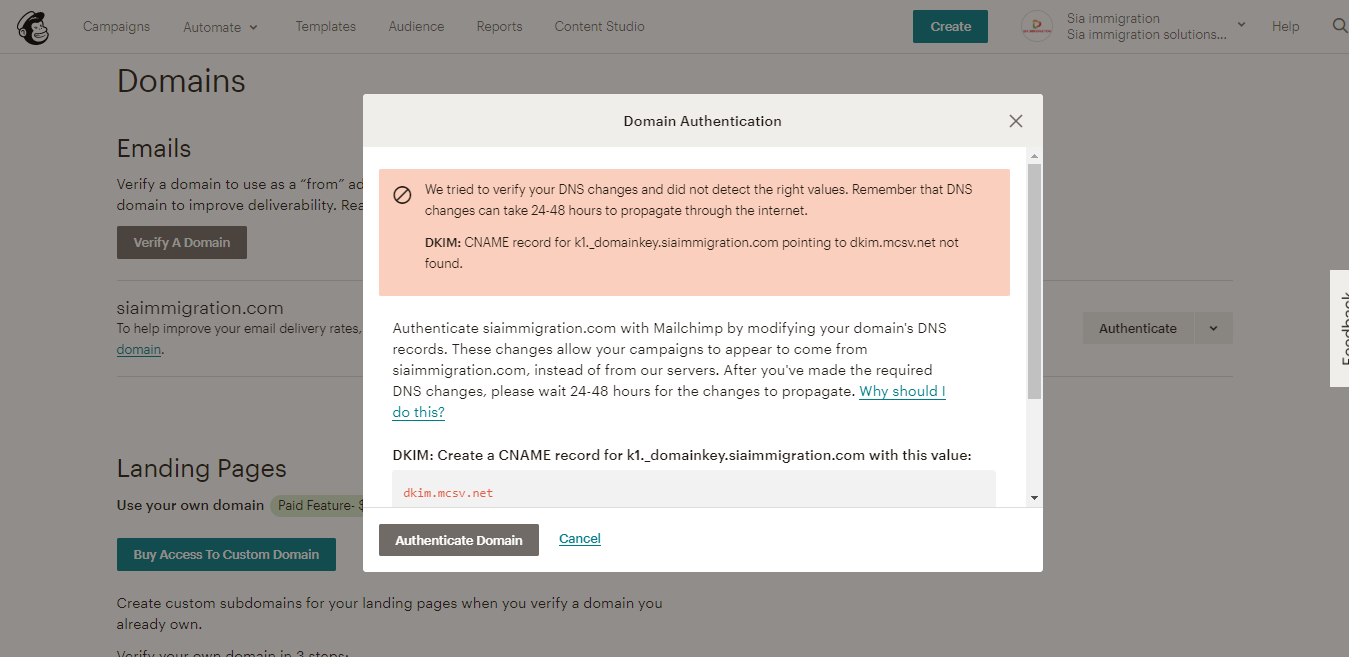Click the Create button
Viewport: 1349px width, 657px height.
[x=950, y=27]
